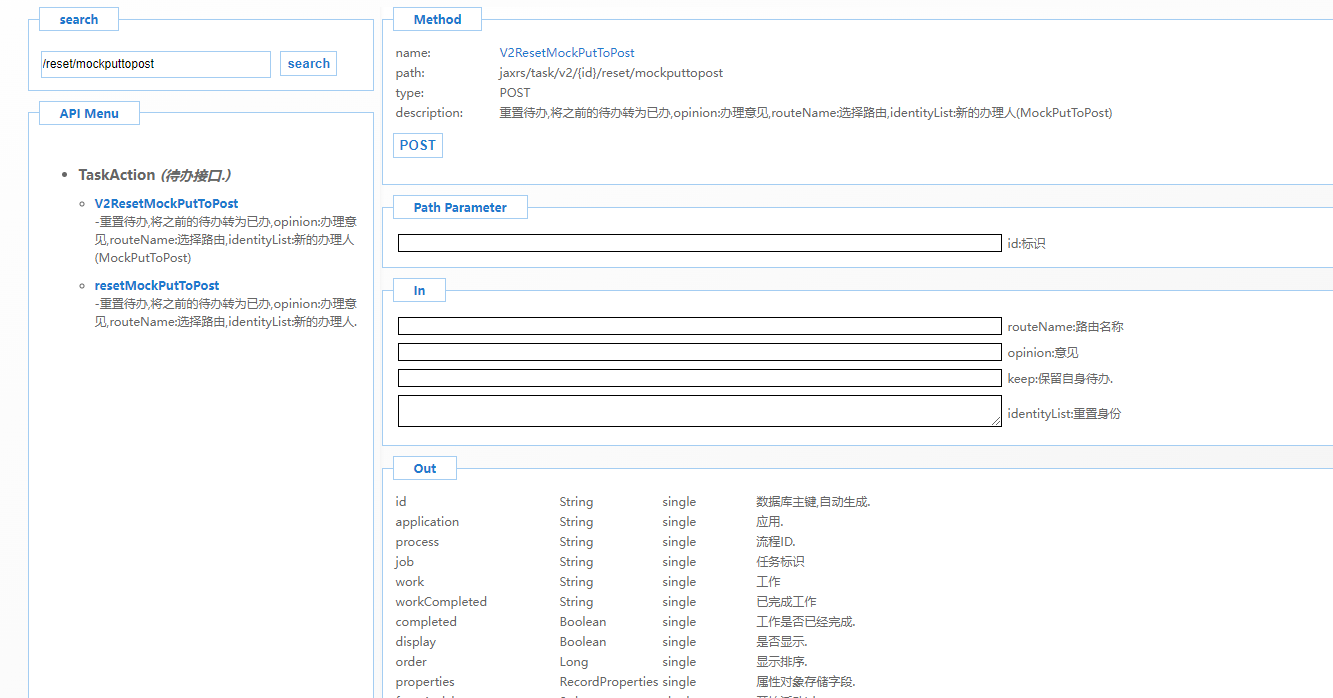Select the opinion input field

click(x=699, y=352)
